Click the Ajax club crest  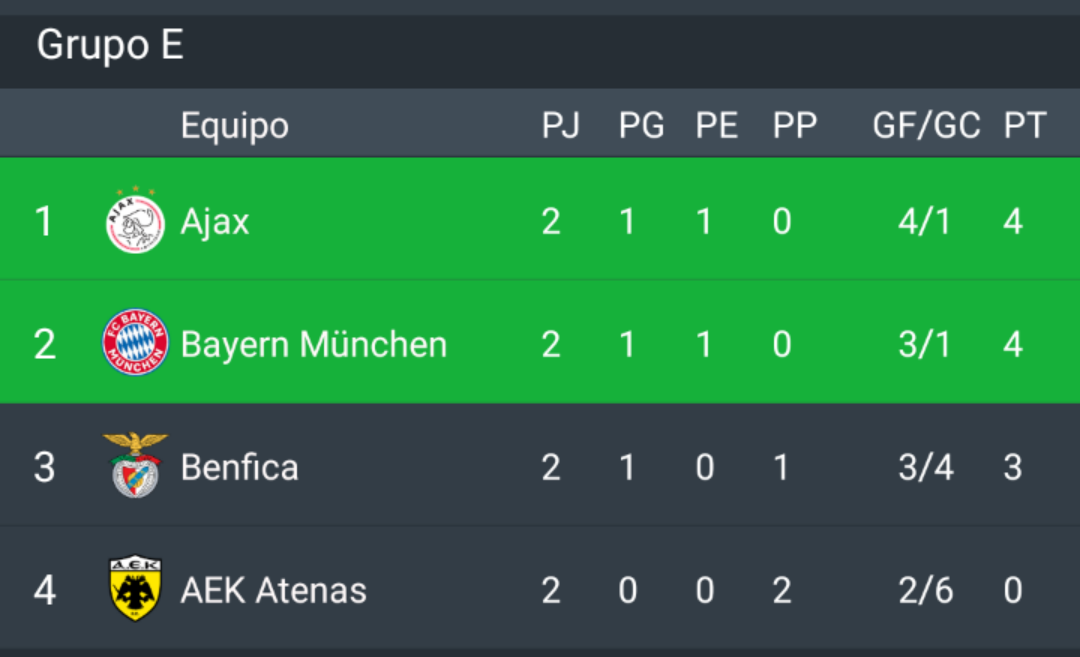point(135,220)
